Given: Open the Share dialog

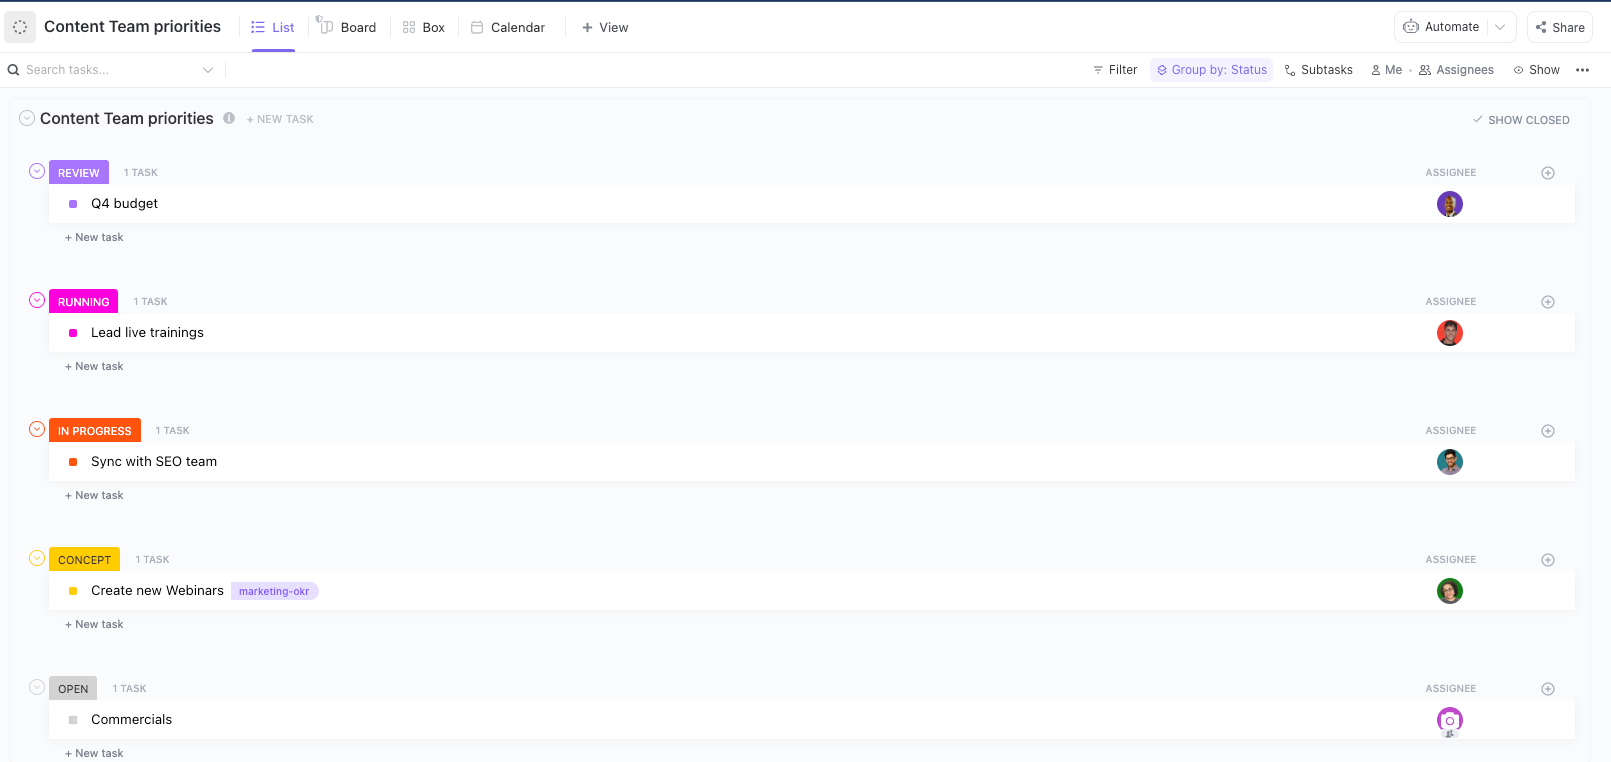Looking at the screenshot, I should click(x=1559, y=27).
